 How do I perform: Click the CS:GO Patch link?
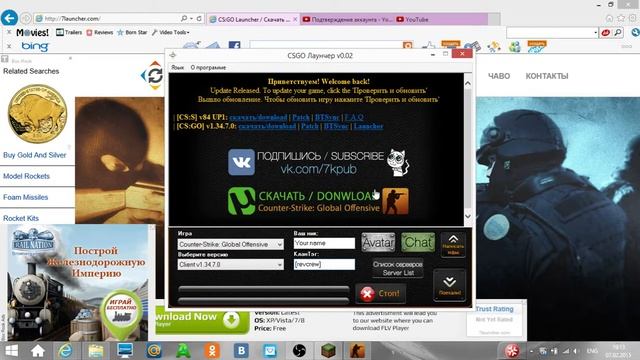coord(310,126)
